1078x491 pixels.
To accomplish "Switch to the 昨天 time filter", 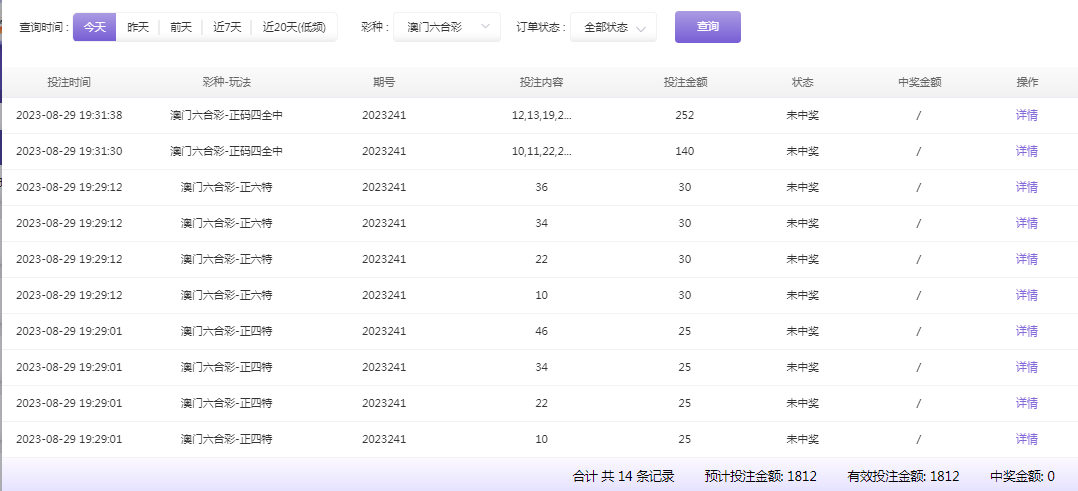I will pos(138,27).
